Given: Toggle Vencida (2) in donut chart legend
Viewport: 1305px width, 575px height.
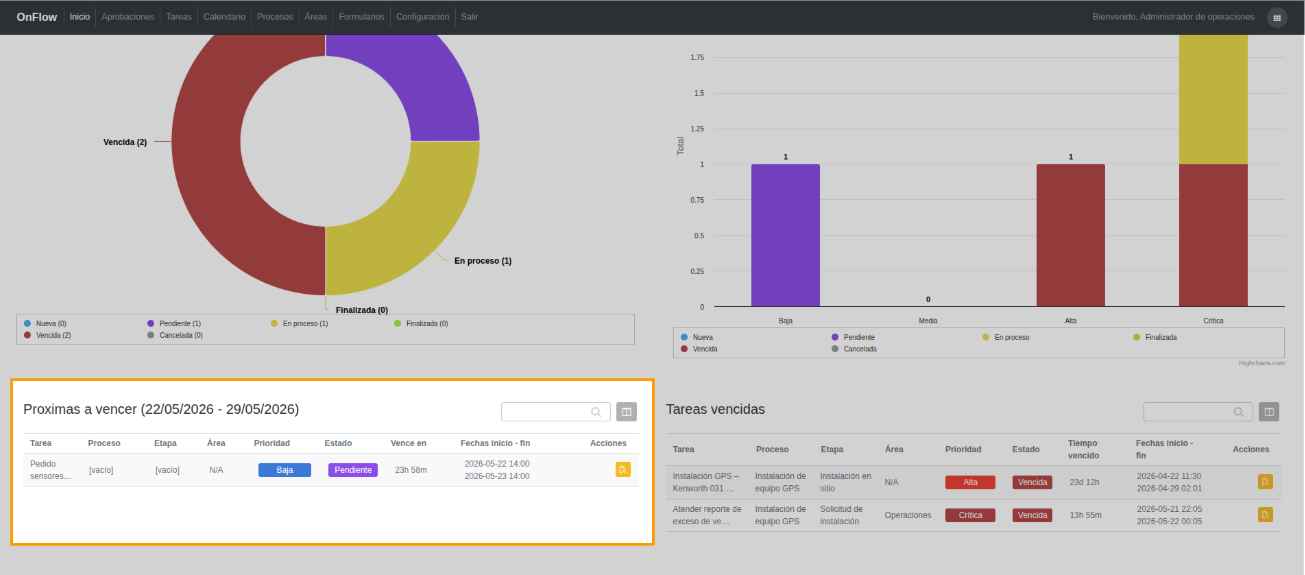Looking at the screenshot, I should click(47, 335).
